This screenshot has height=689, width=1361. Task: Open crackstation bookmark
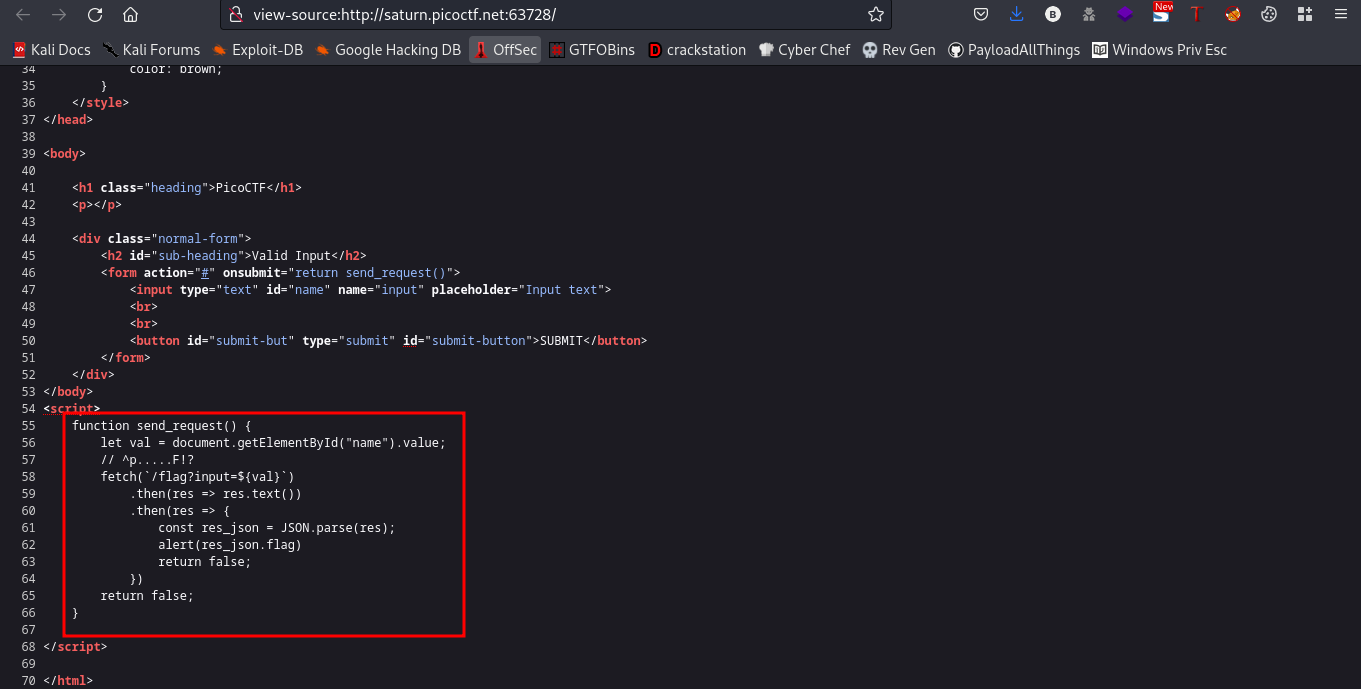click(x=697, y=50)
